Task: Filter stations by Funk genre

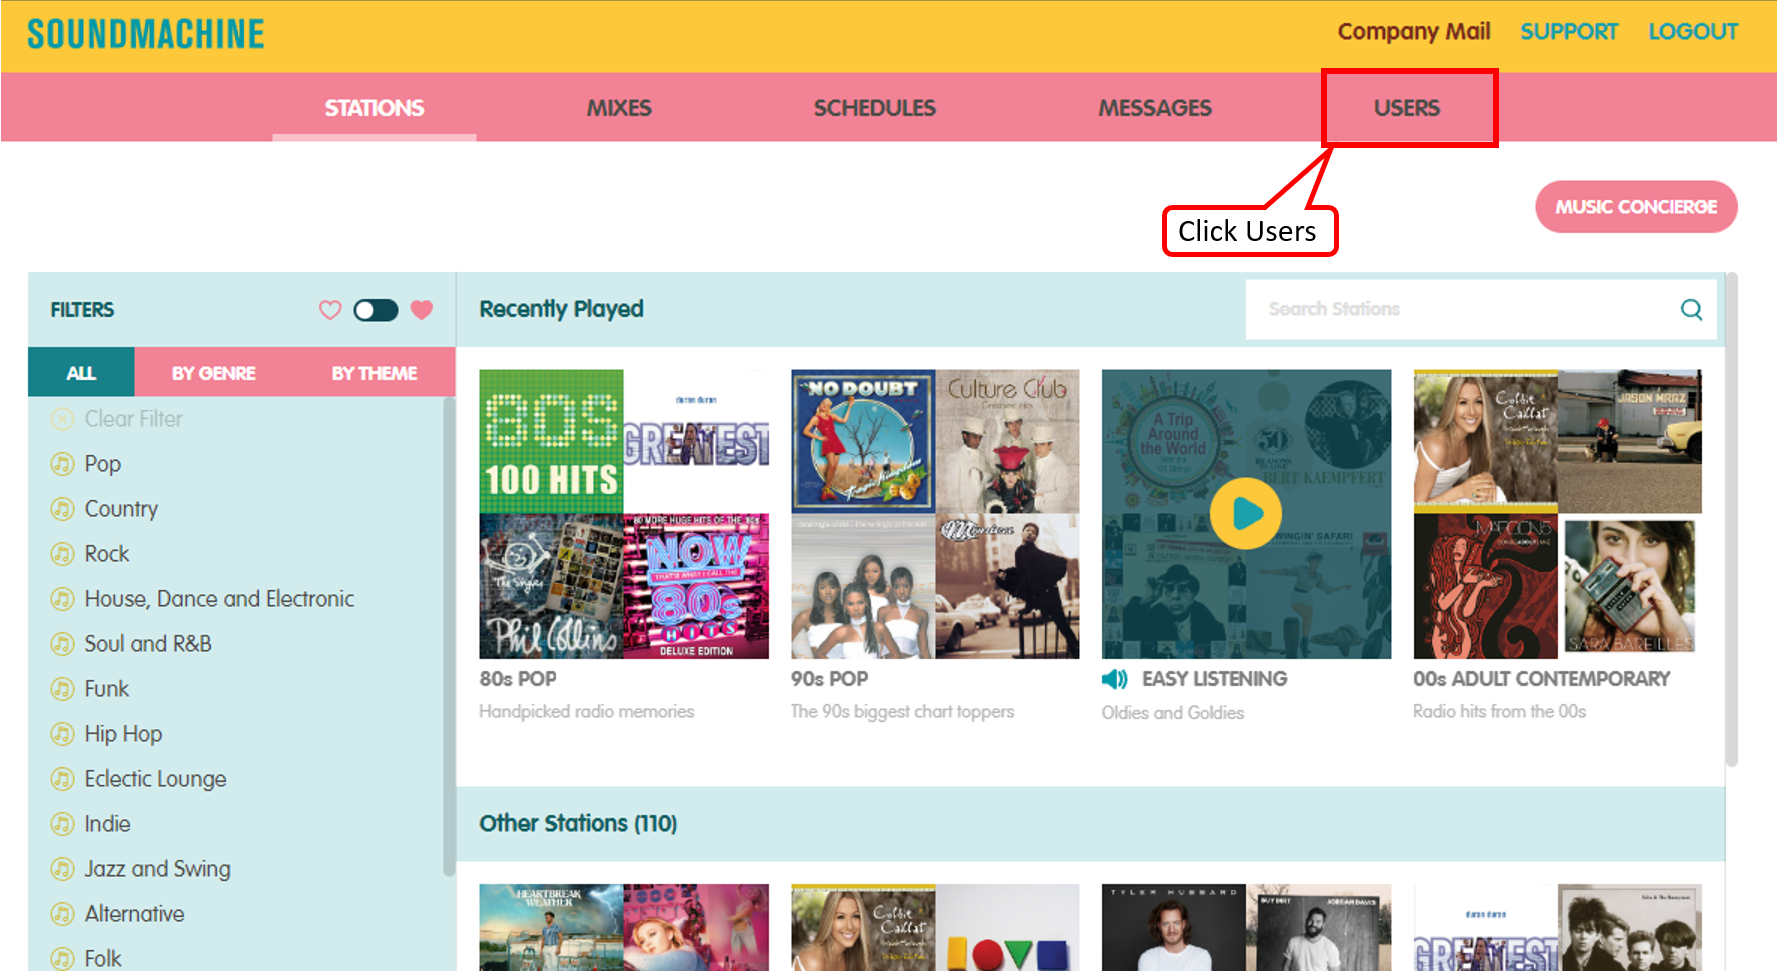Action: [107, 689]
